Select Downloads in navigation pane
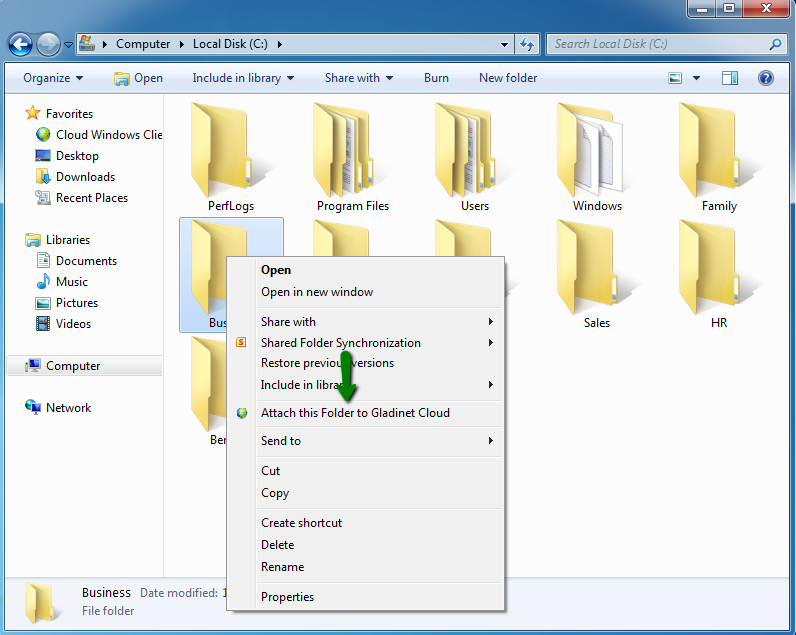Viewport: 796px width, 635px height. [76, 177]
